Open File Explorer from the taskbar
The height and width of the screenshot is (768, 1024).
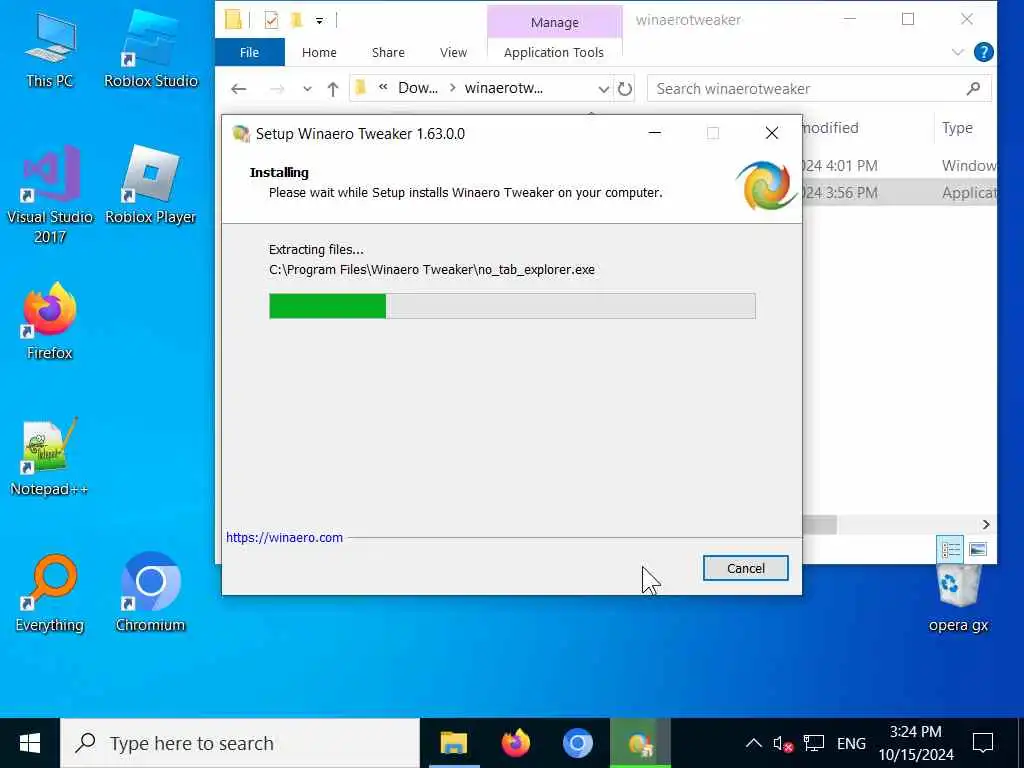click(454, 743)
